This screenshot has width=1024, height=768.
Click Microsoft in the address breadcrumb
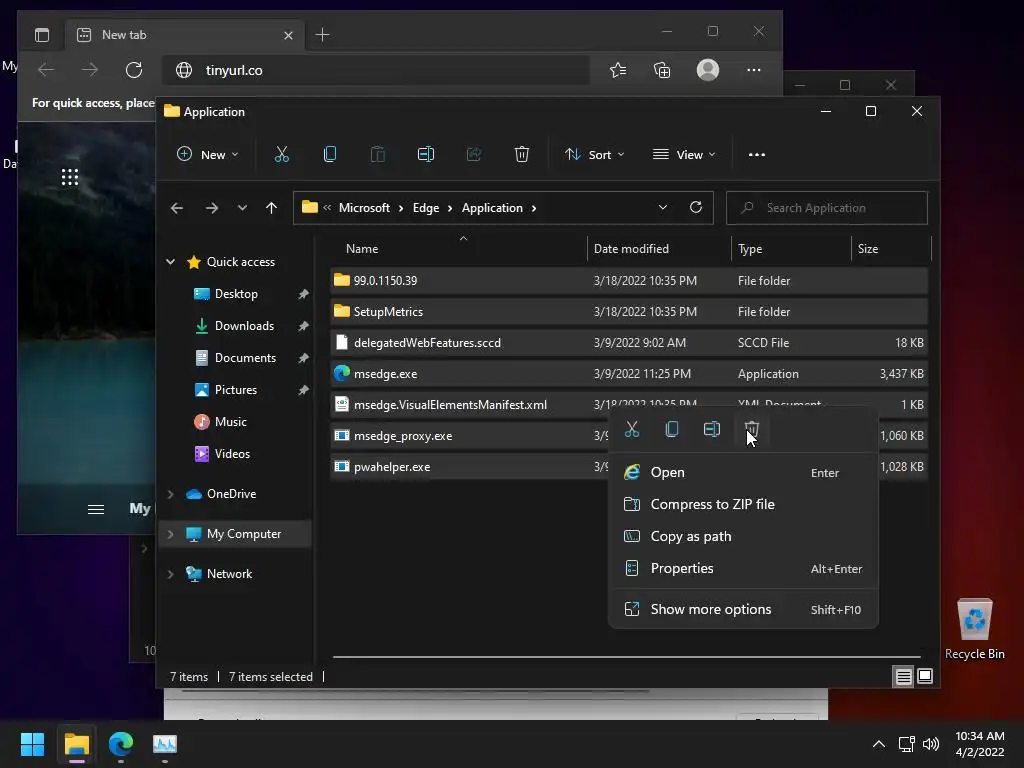pyautogui.click(x=364, y=208)
